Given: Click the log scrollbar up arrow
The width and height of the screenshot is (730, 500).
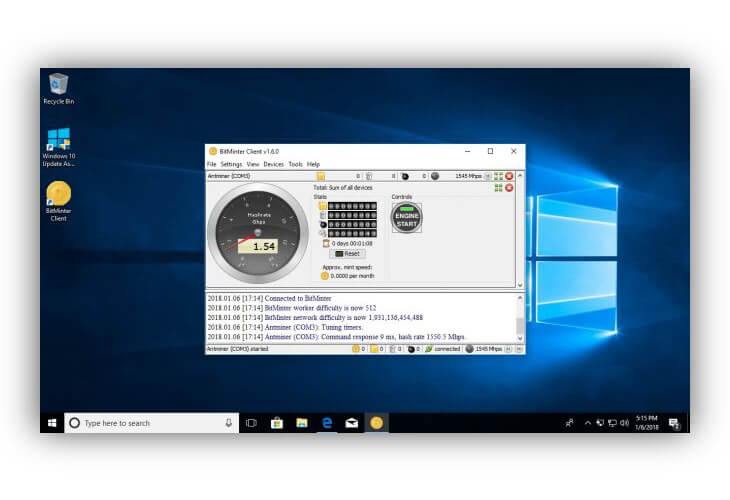Looking at the screenshot, I should pyautogui.click(x=520, y=297).
